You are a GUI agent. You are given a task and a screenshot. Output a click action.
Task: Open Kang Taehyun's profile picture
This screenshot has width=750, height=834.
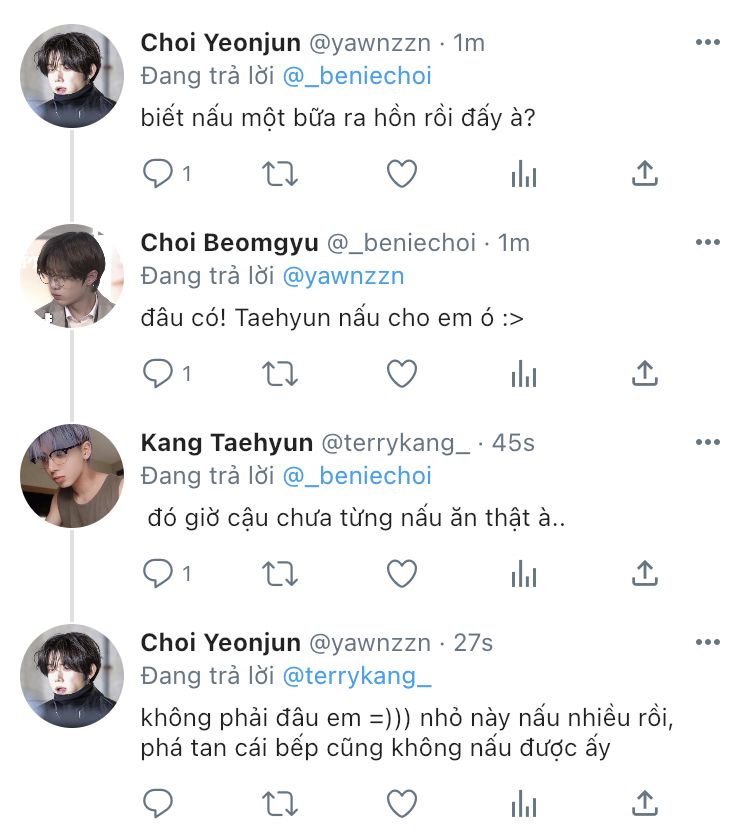coord(72,476)
